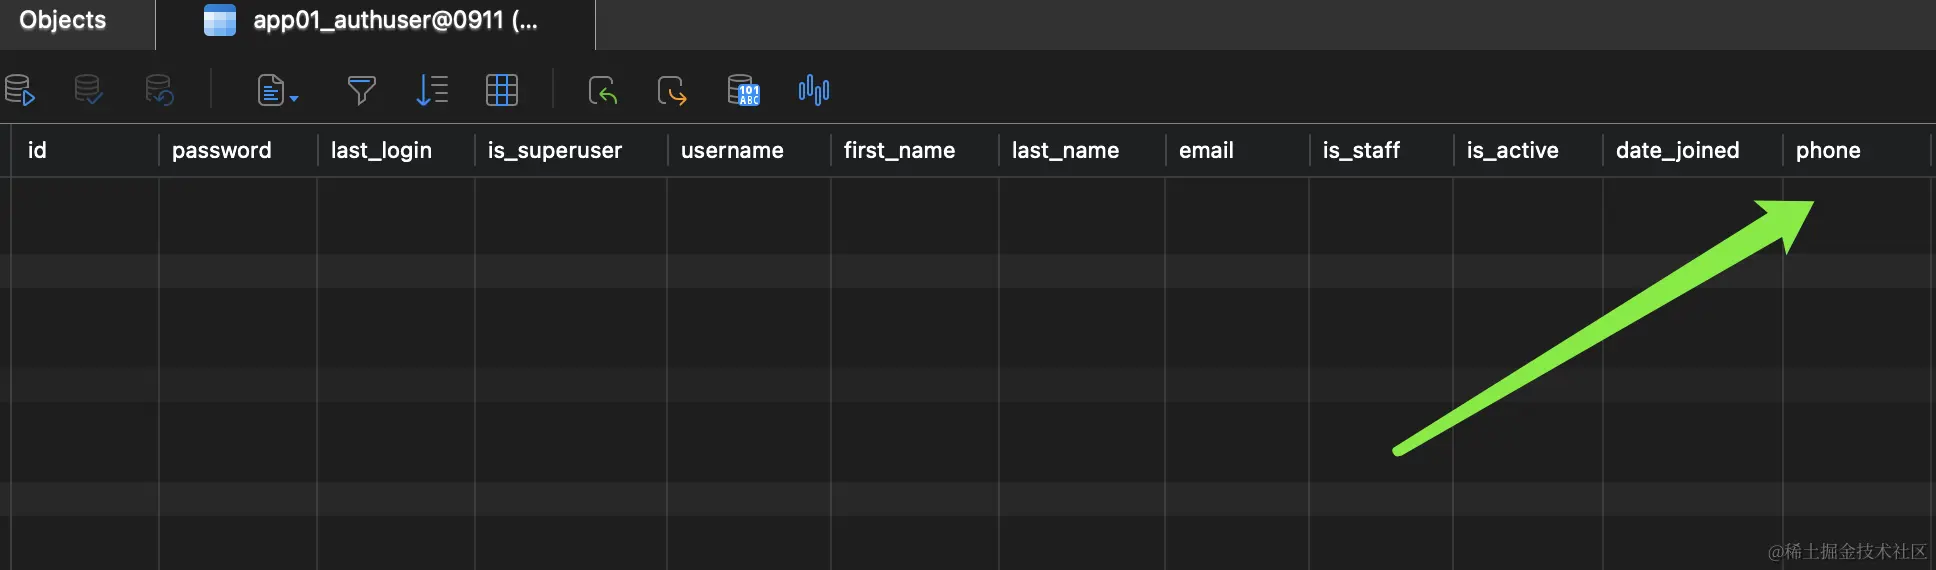Screen dimensions: 1936x570
Task: Click the Rollback transaction icon
Action: (159, 90)
